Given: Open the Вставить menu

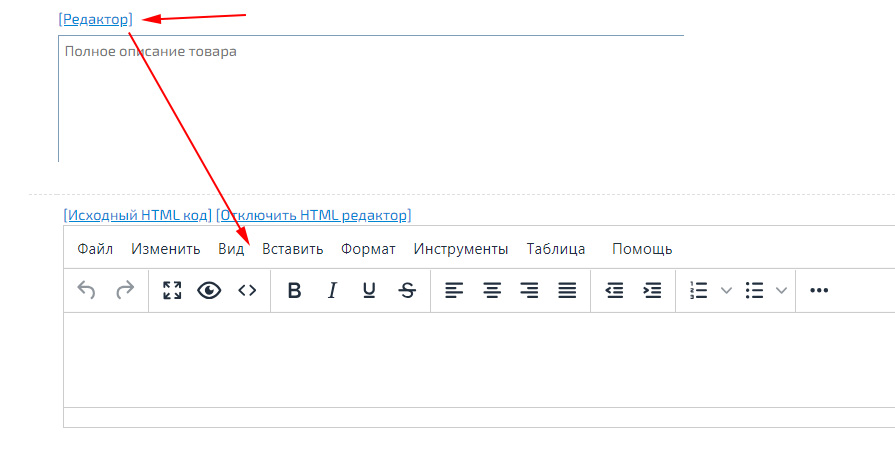Looking at the screenshot, I should (x=293, y=249).
